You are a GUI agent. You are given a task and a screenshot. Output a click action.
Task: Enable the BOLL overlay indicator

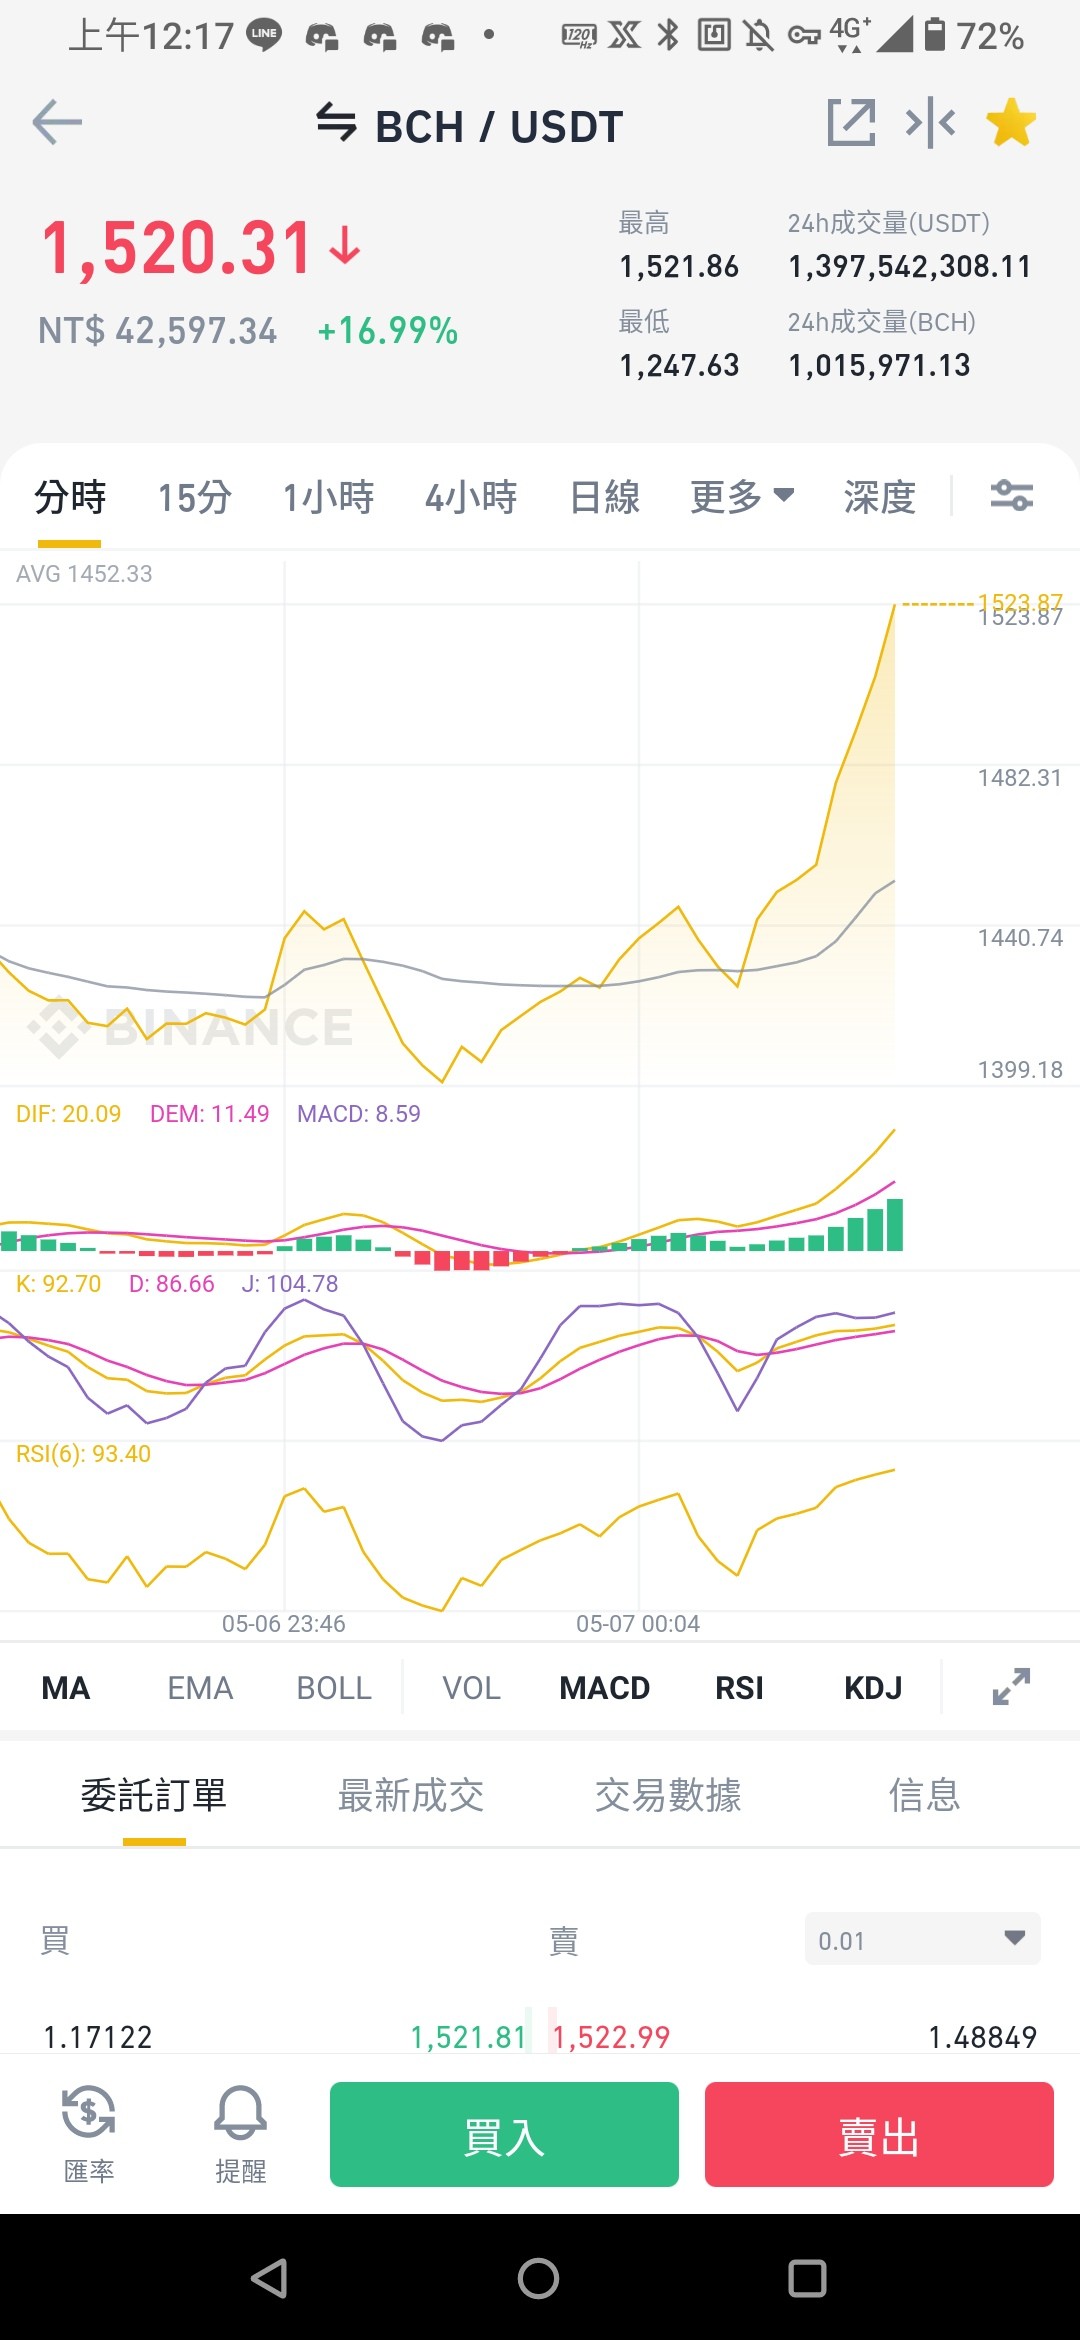pyautogui.click(x=334, y=1688)
